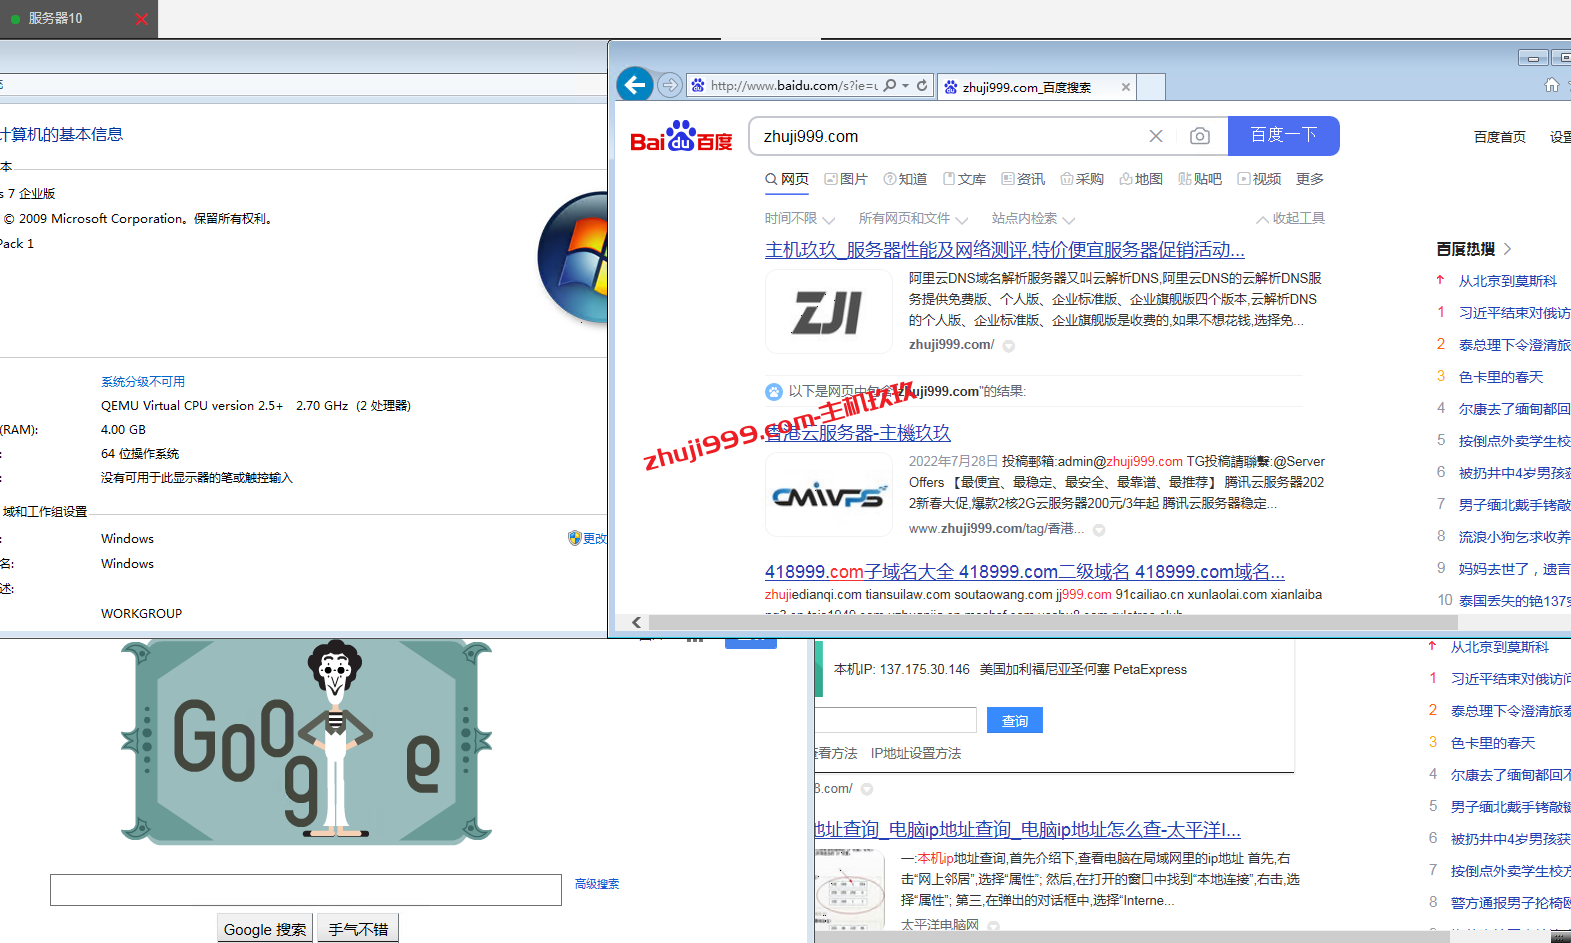Select the 贴吧 search tab
1571x943 pixels.
click(1200, 179)
